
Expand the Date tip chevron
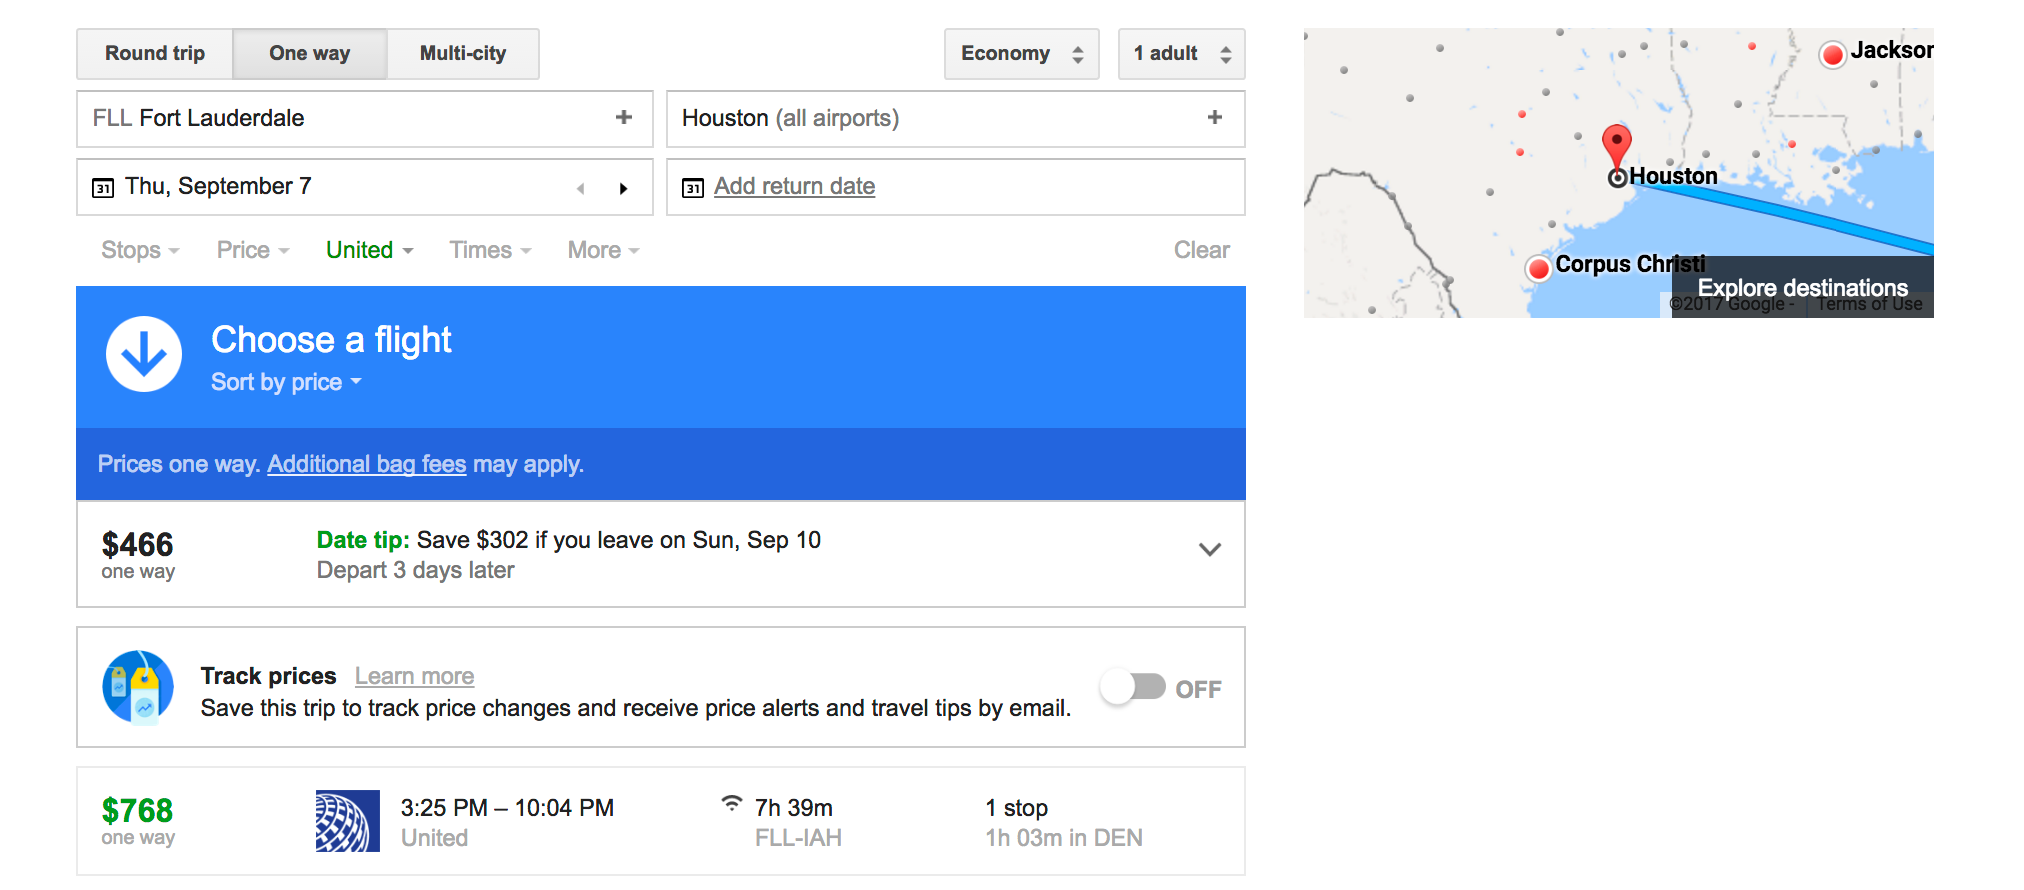pyautogui.click(x=1210, y=549)
